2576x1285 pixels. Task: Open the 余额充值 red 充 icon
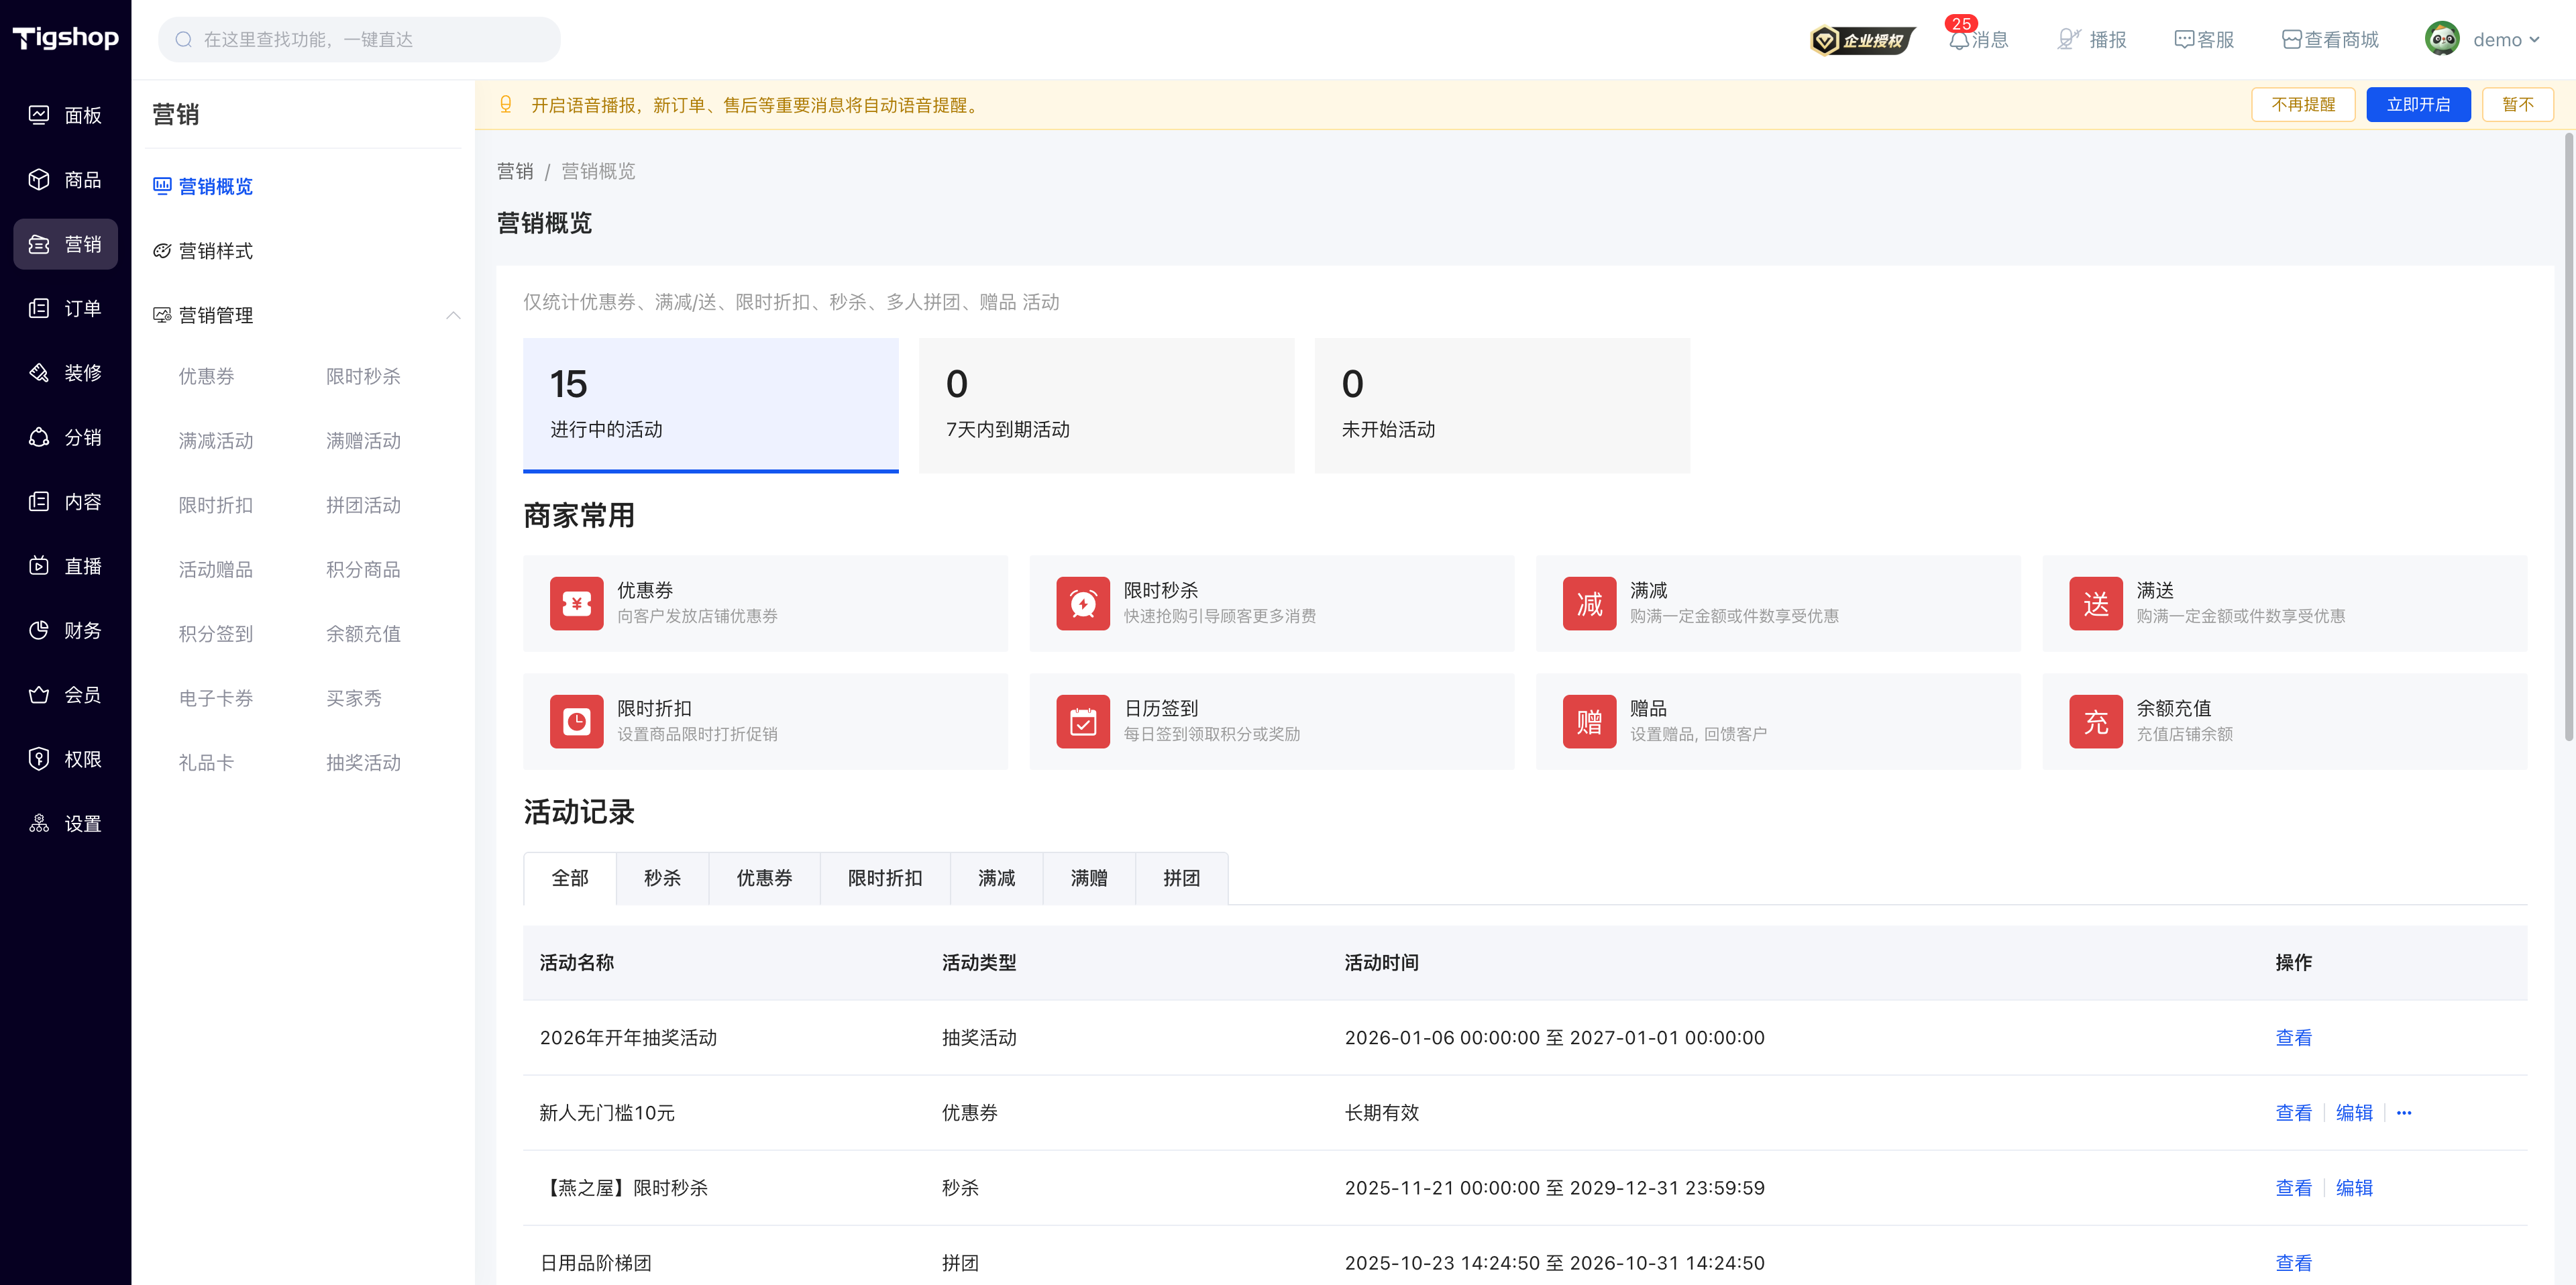click(x=2096, y=721)
